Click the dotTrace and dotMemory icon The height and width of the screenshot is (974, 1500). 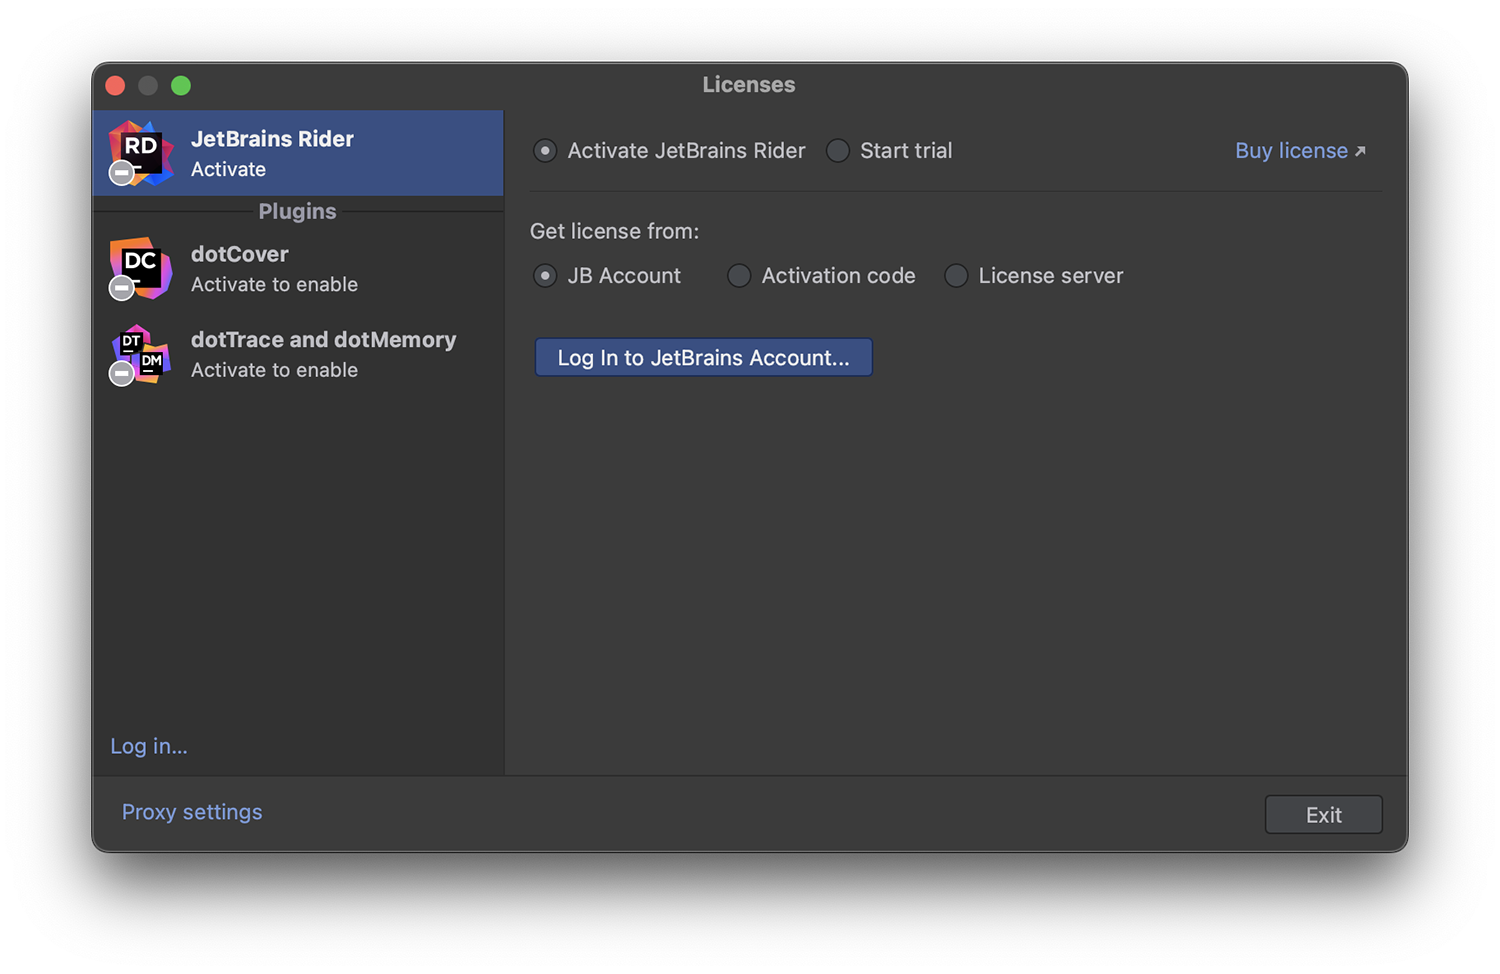coord(140,354)
